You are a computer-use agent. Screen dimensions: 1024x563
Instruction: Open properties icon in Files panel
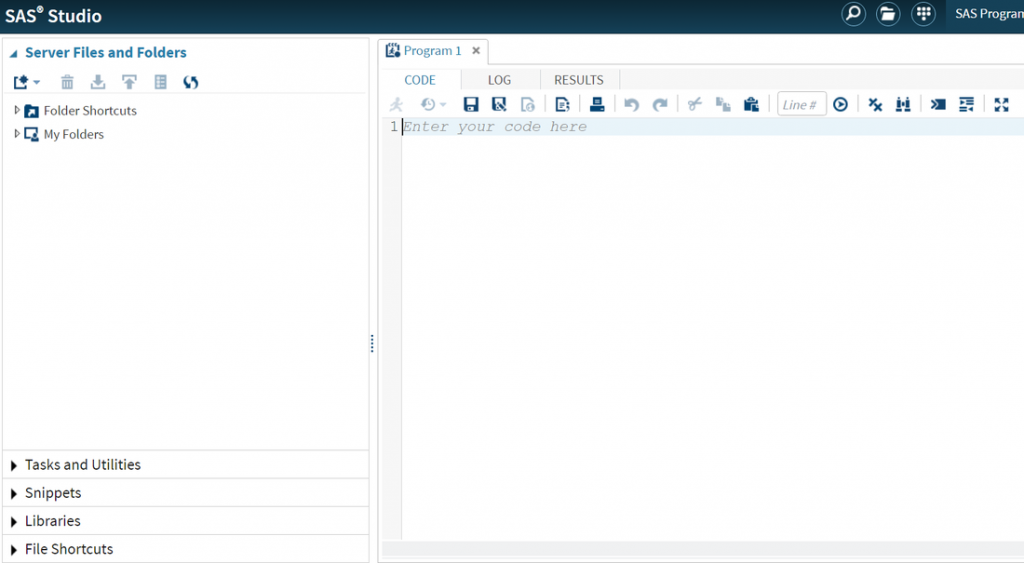pos(161,82)
